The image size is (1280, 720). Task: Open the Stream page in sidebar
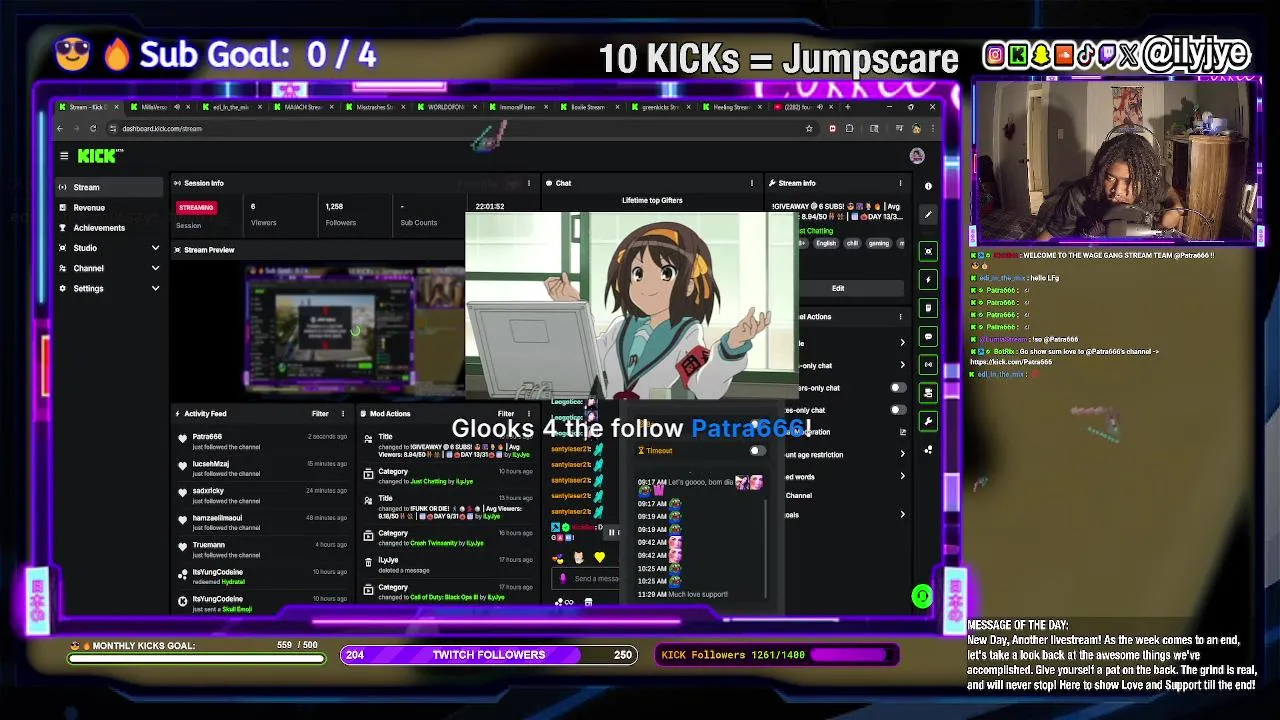point(110,187)
